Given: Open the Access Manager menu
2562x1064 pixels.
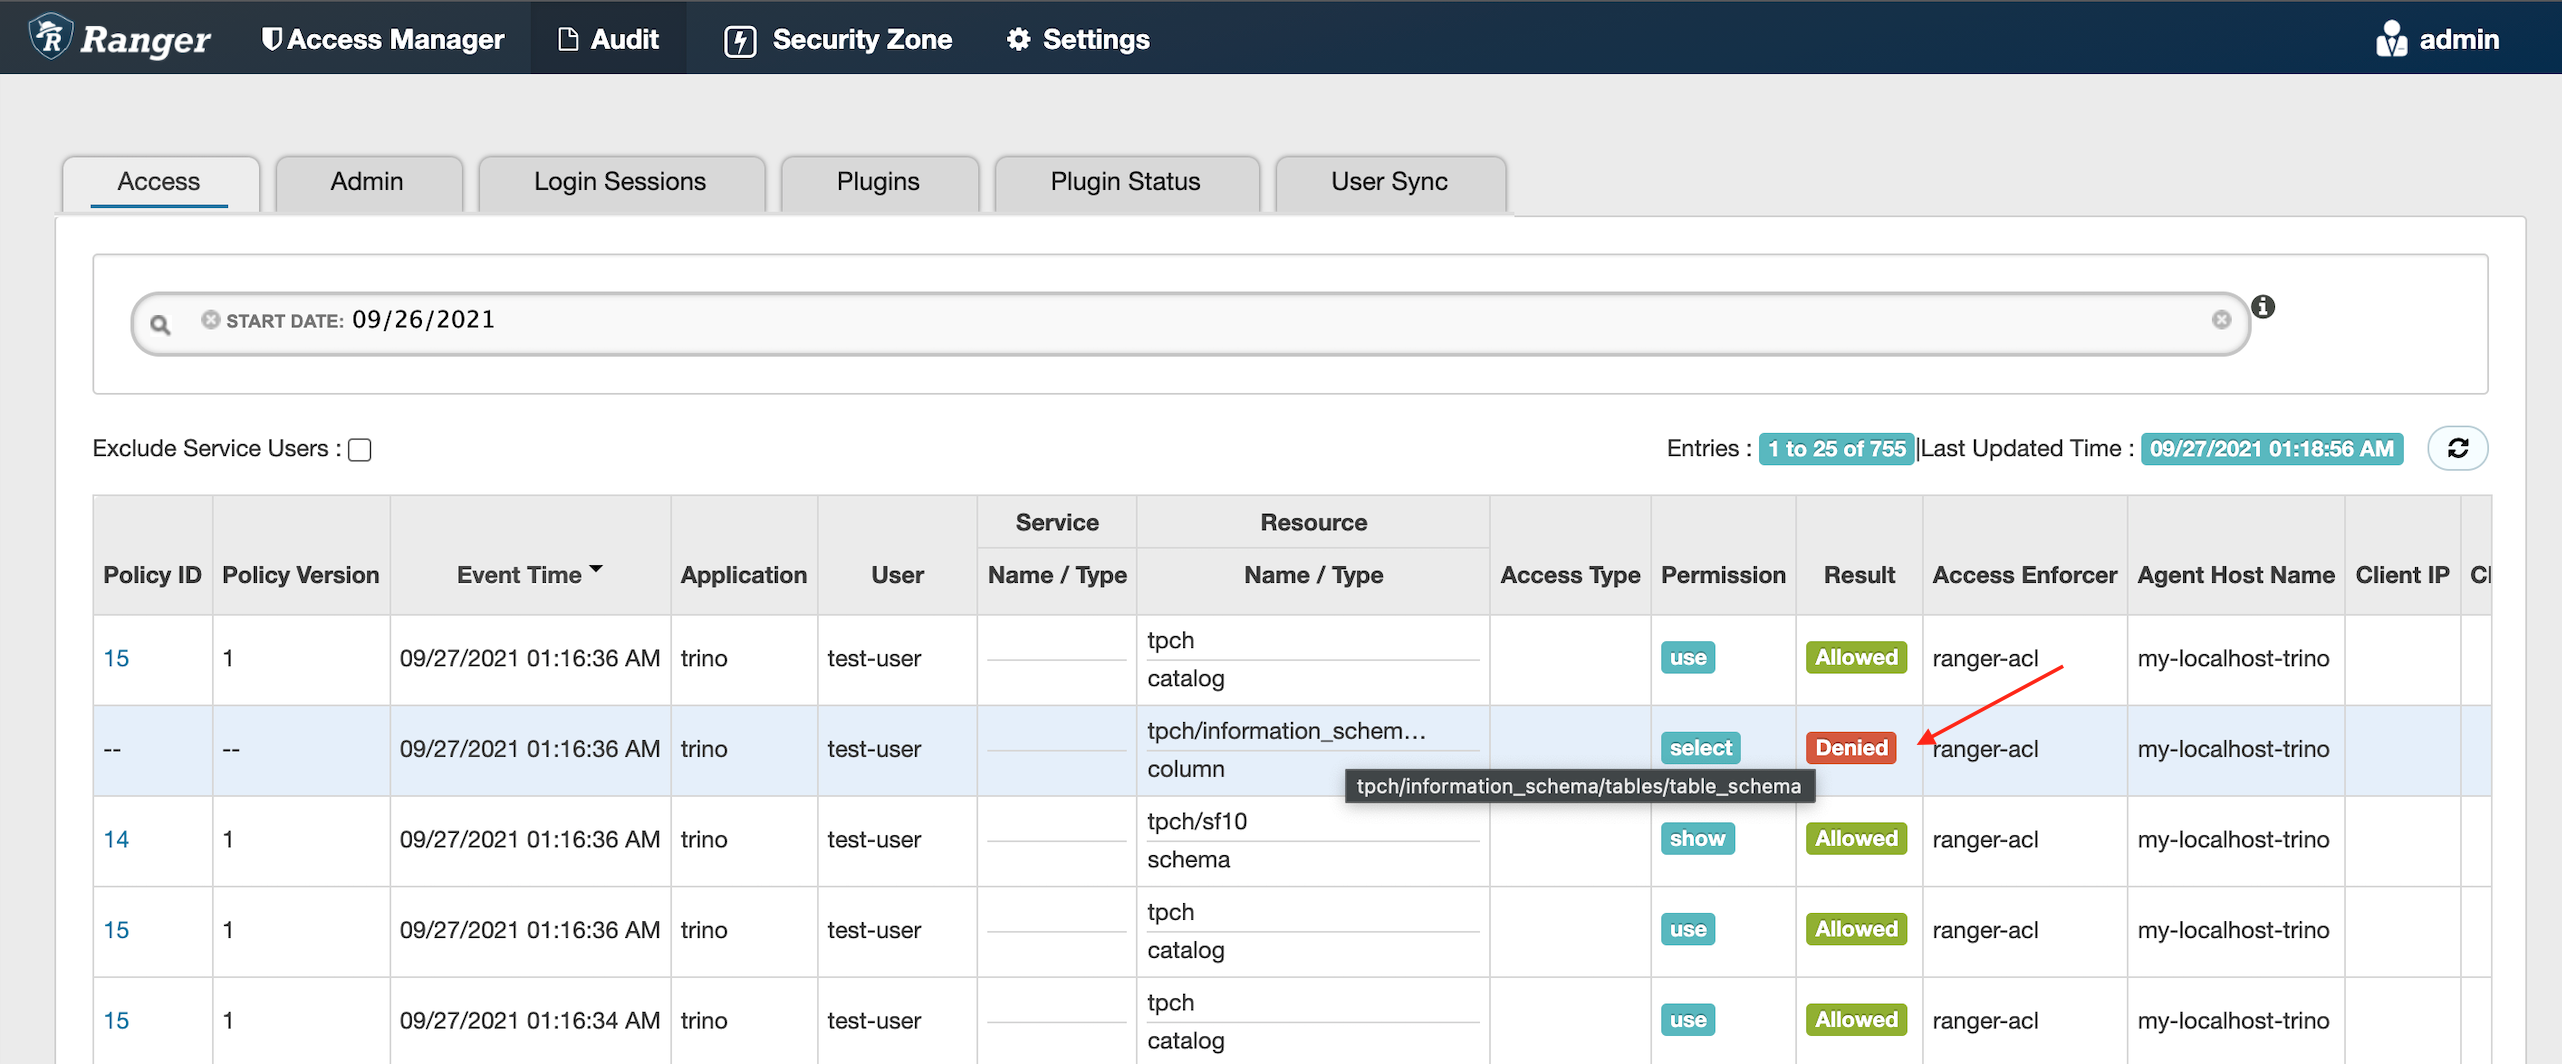Looking at the screenshot, I should click(x=383, y=39).
